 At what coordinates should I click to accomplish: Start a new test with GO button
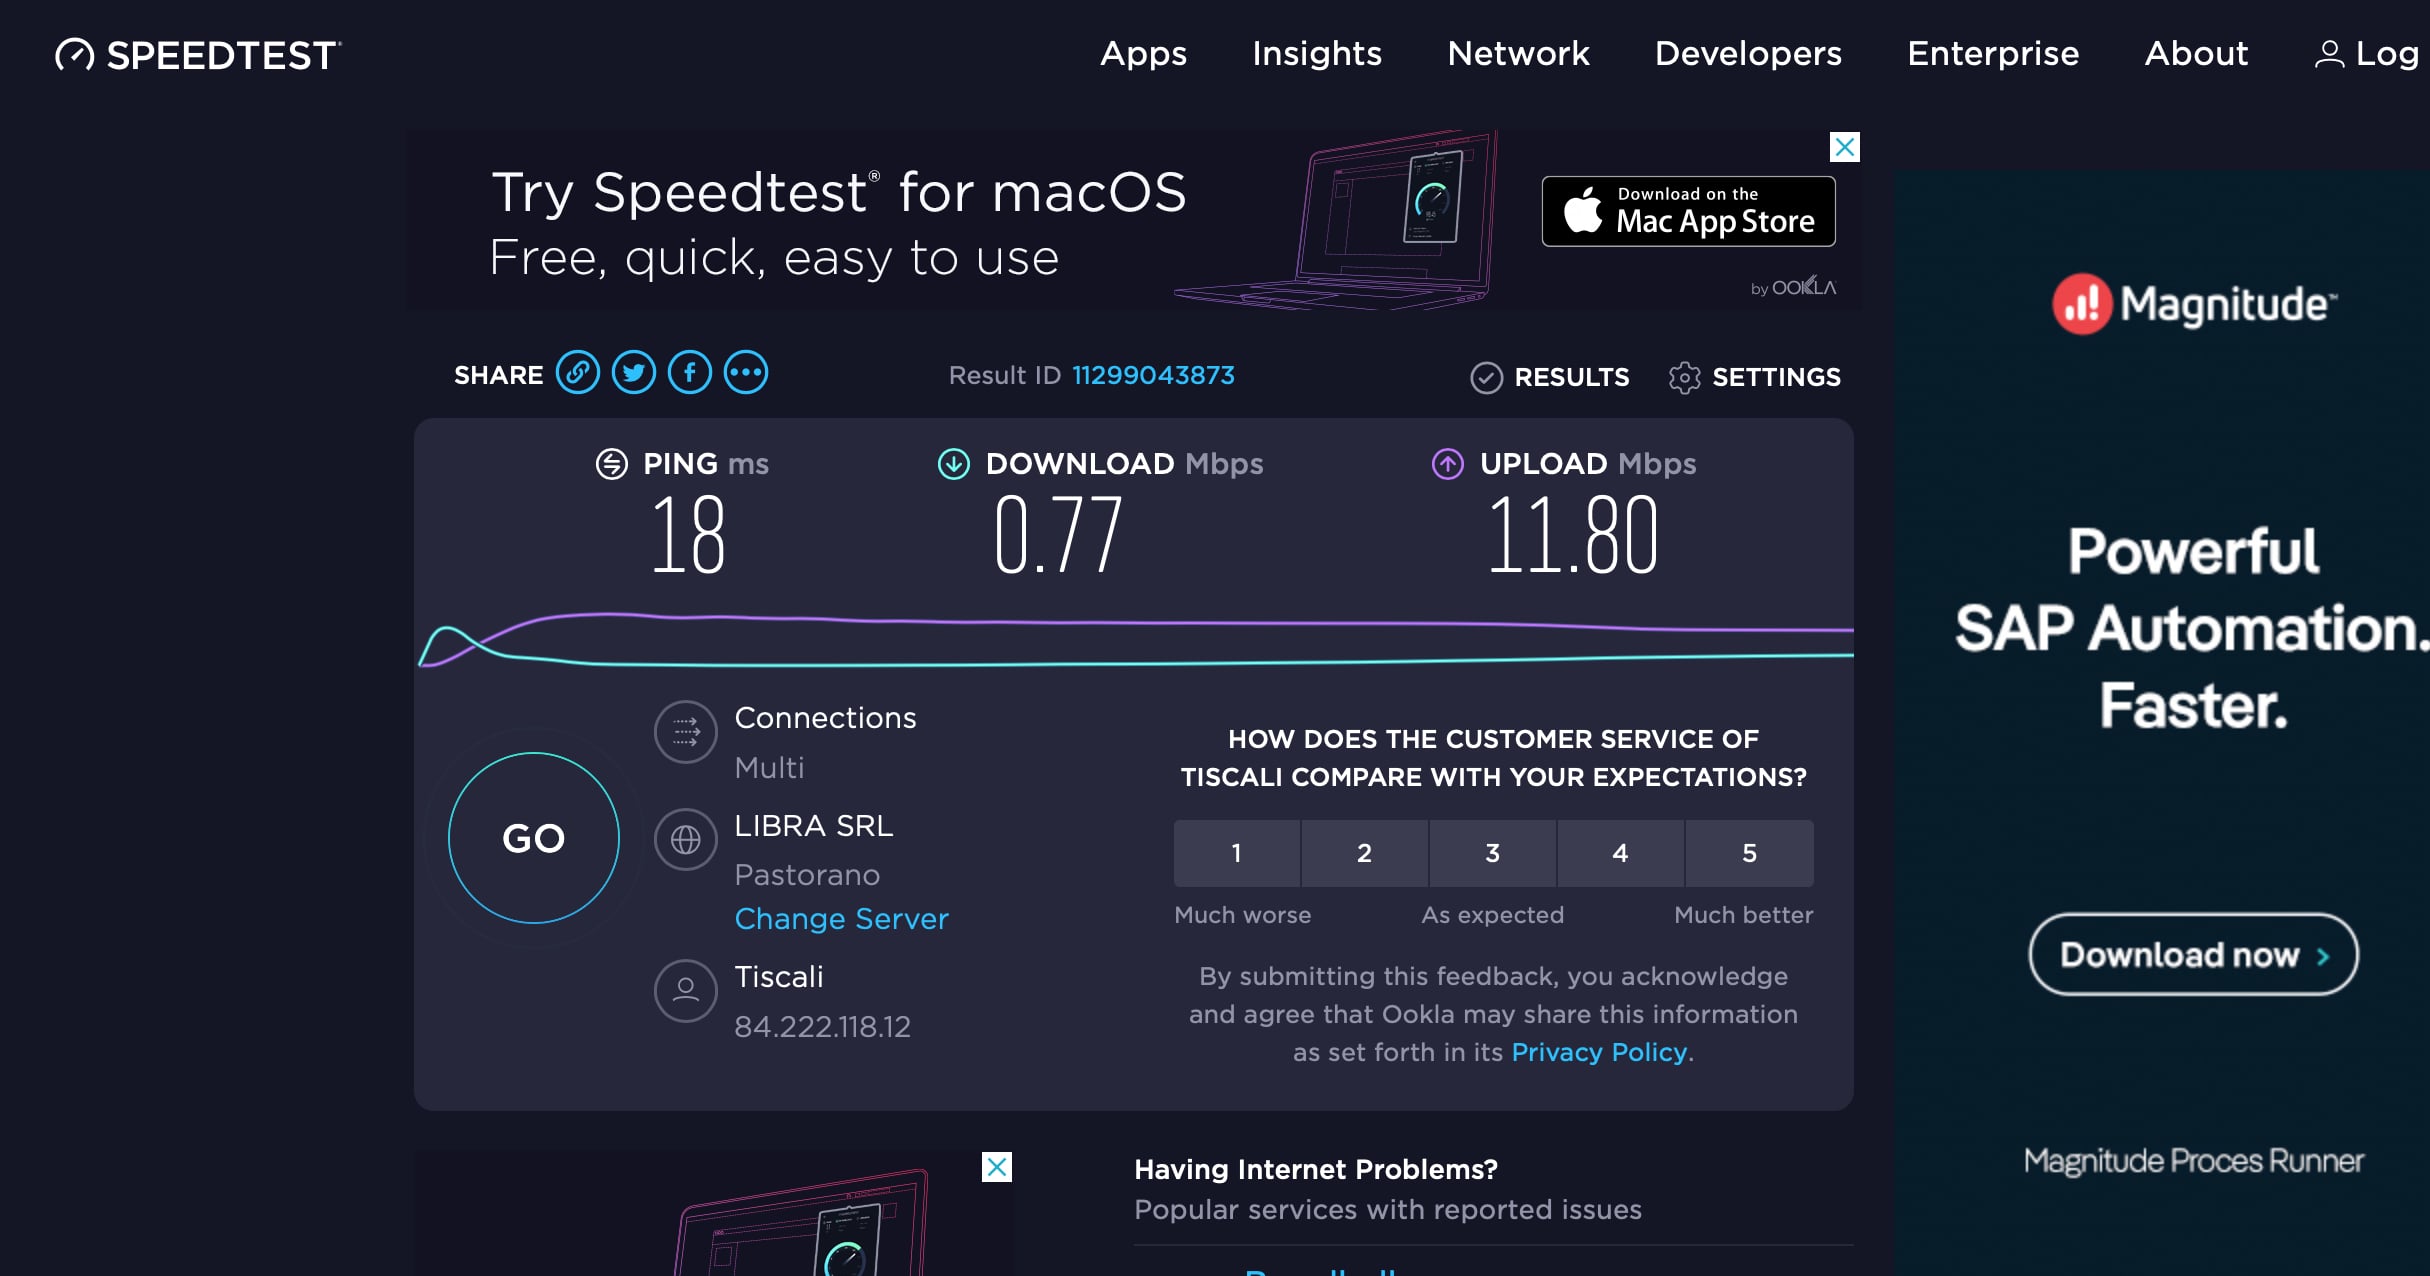tap(534, 838)
